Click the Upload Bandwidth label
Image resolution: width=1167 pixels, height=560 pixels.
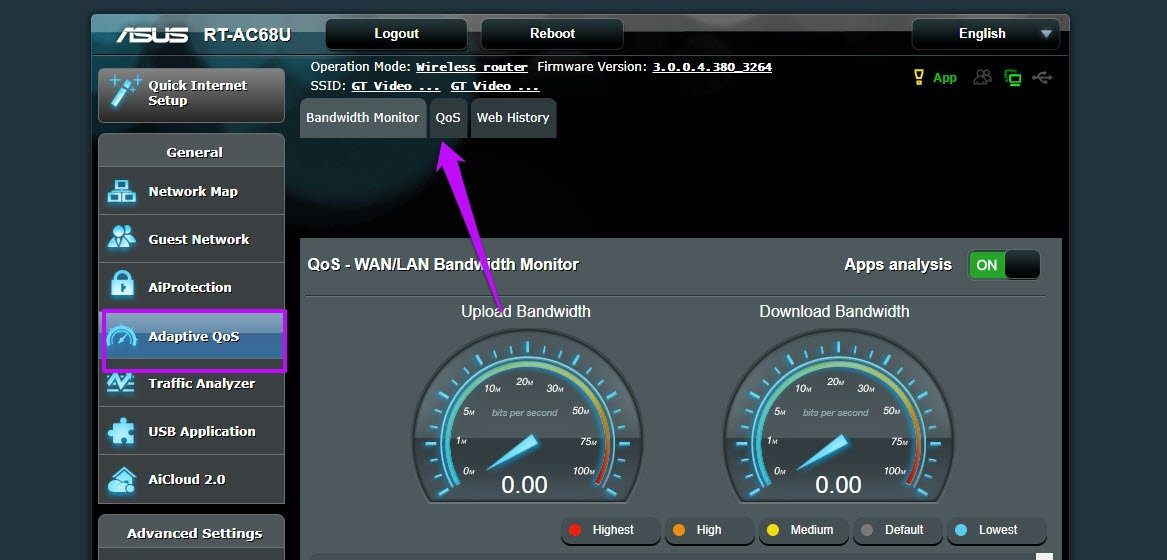click(525, 311)
